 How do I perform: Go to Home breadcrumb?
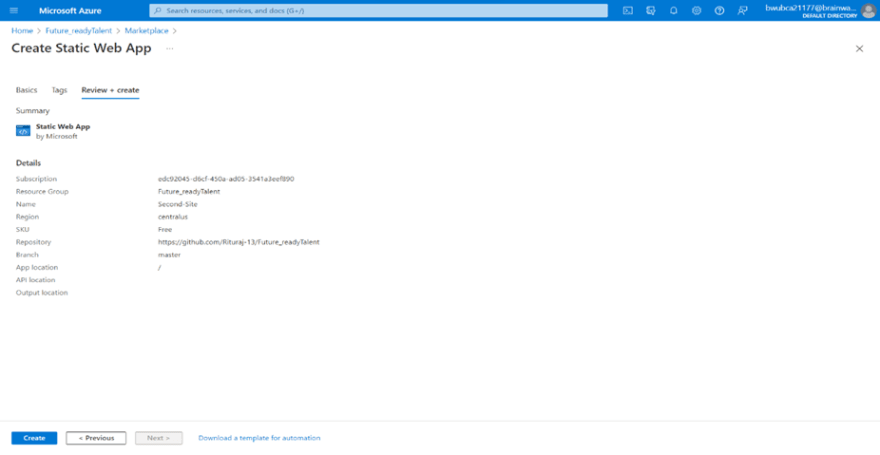click(x=22, y=31)
